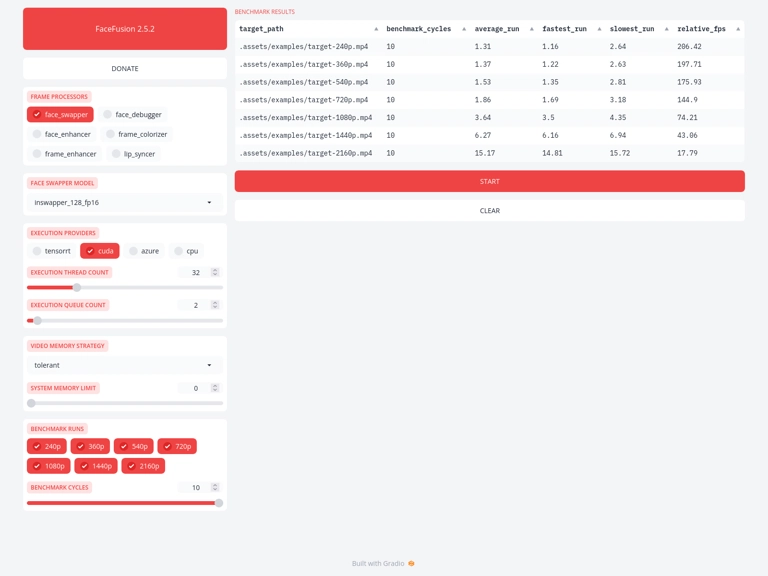Click the Benchmark Cycles stepper arrows

tap(215, 487)
